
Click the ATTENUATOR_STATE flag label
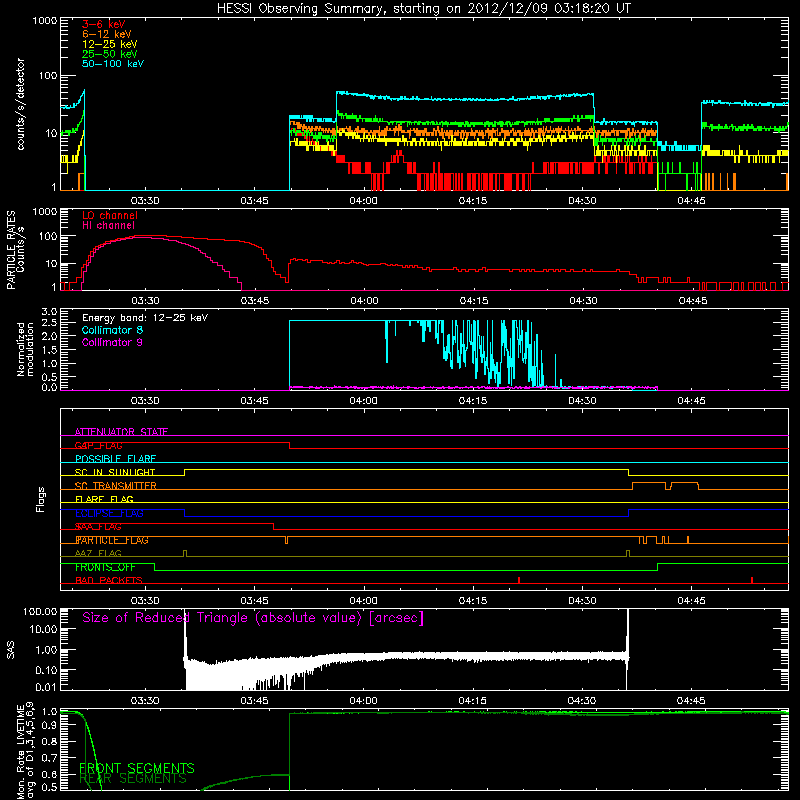pyautogui.click(x=121, y=432)
